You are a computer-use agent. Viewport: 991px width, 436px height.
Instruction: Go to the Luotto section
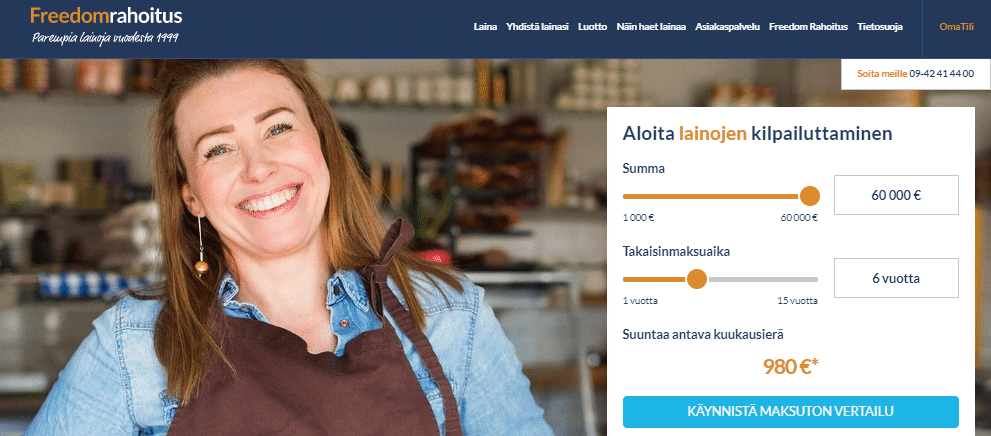[x=592, y=27]
